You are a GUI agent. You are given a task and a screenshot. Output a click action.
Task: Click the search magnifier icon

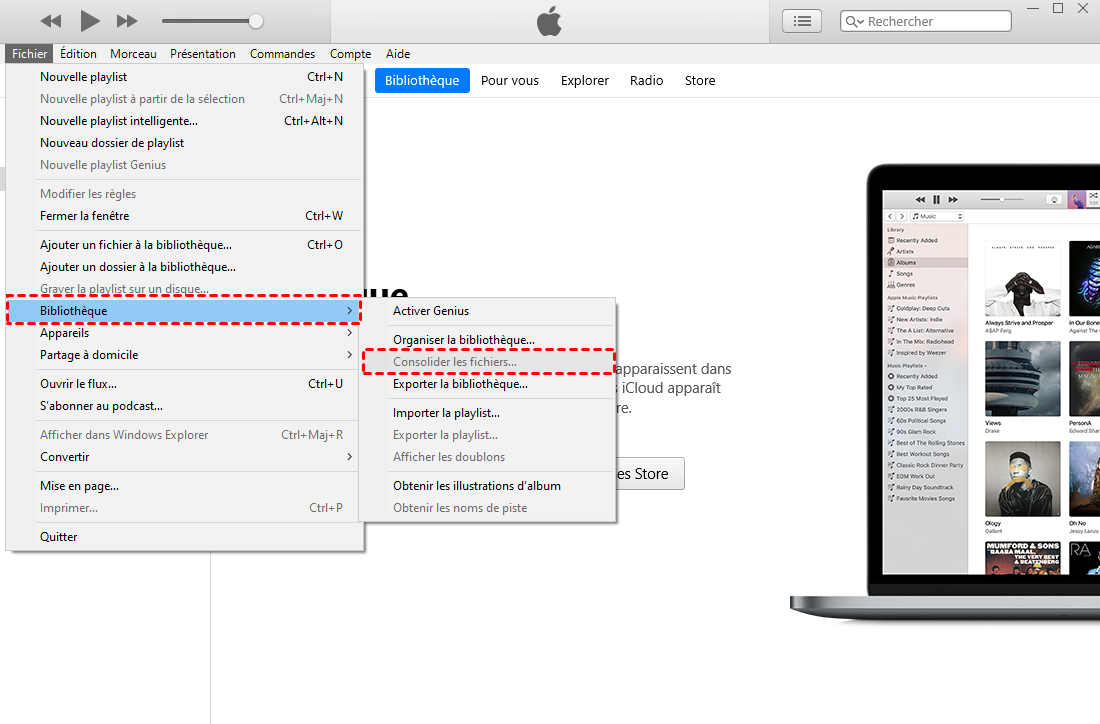click(x=855, y=21)
